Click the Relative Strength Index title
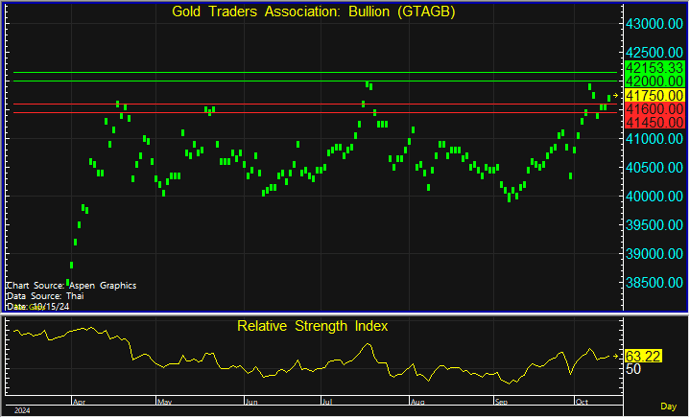690x418 pixels. (x=312, y=326)
